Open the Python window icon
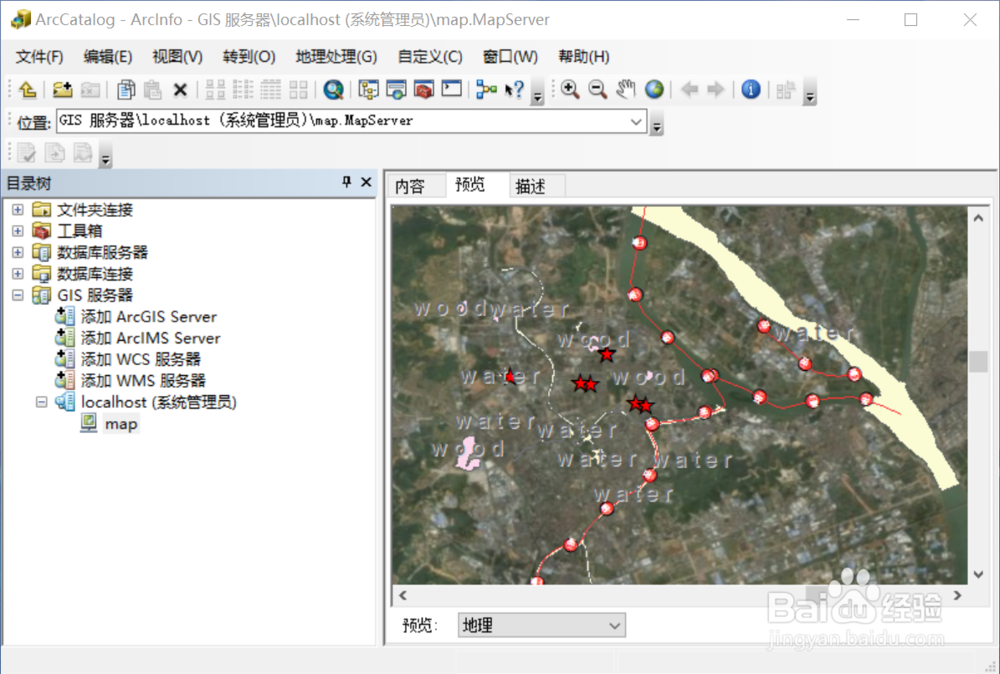The height and width of the screenshot is (674, 1000). [x=452, y=89]
